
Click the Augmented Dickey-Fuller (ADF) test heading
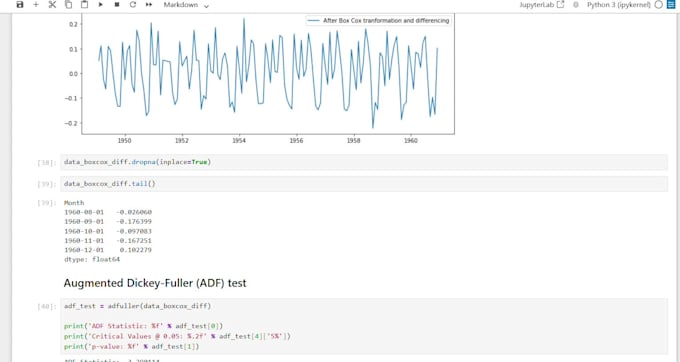click(155, 283)
